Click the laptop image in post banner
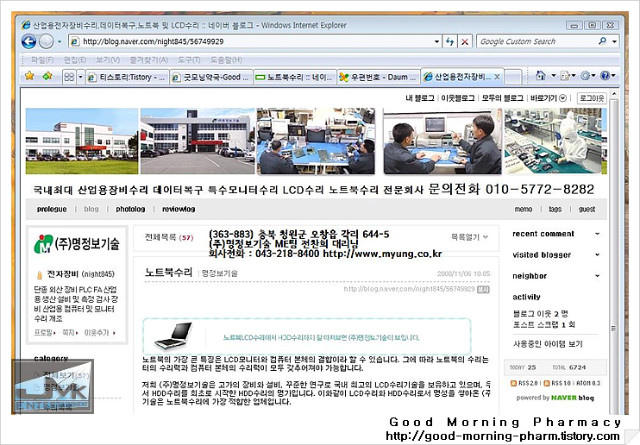This screenshot has height=445, width=640. pyautogui.click(x=174, y=336)
